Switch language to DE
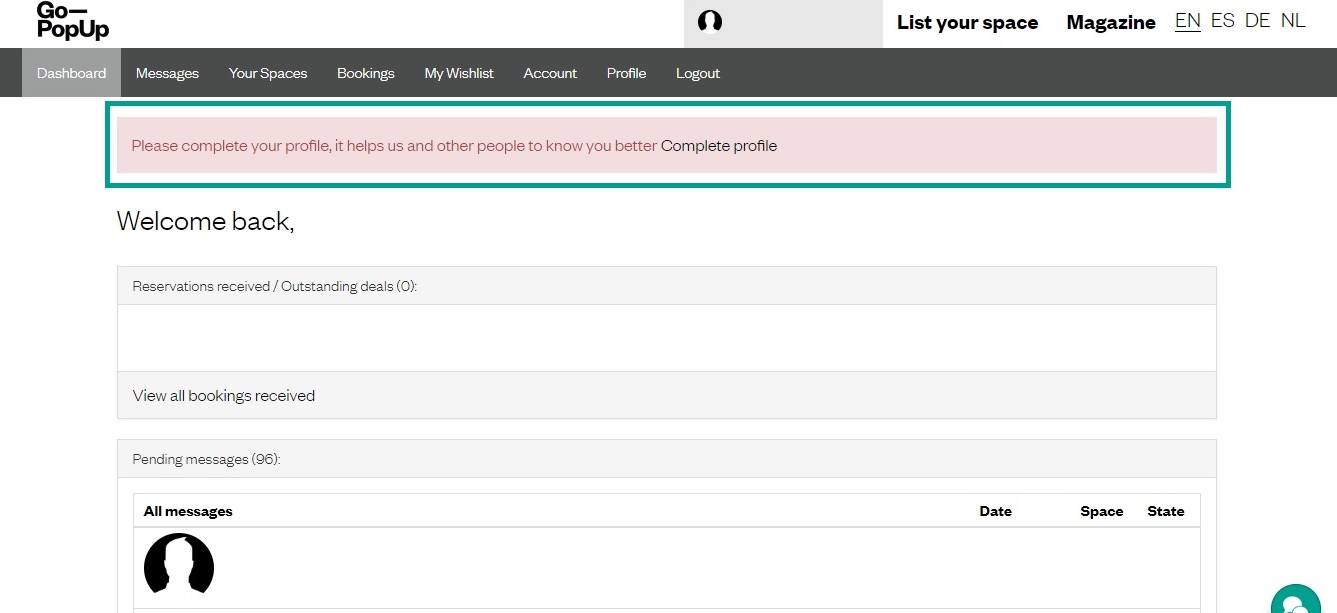The width and height of the screenshot is (1337, 613). tap(1257, 21)
